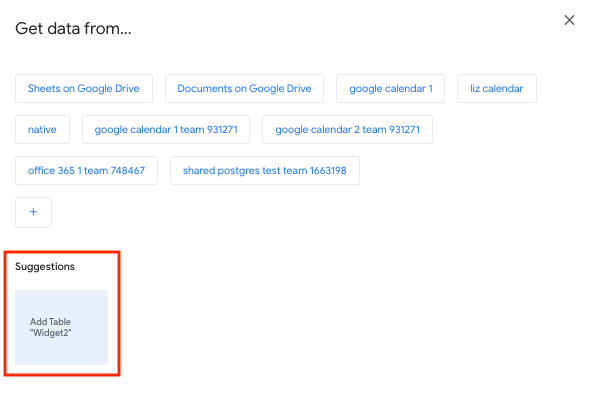Pick the native data source
594x408 pixels.
point(42,130)
